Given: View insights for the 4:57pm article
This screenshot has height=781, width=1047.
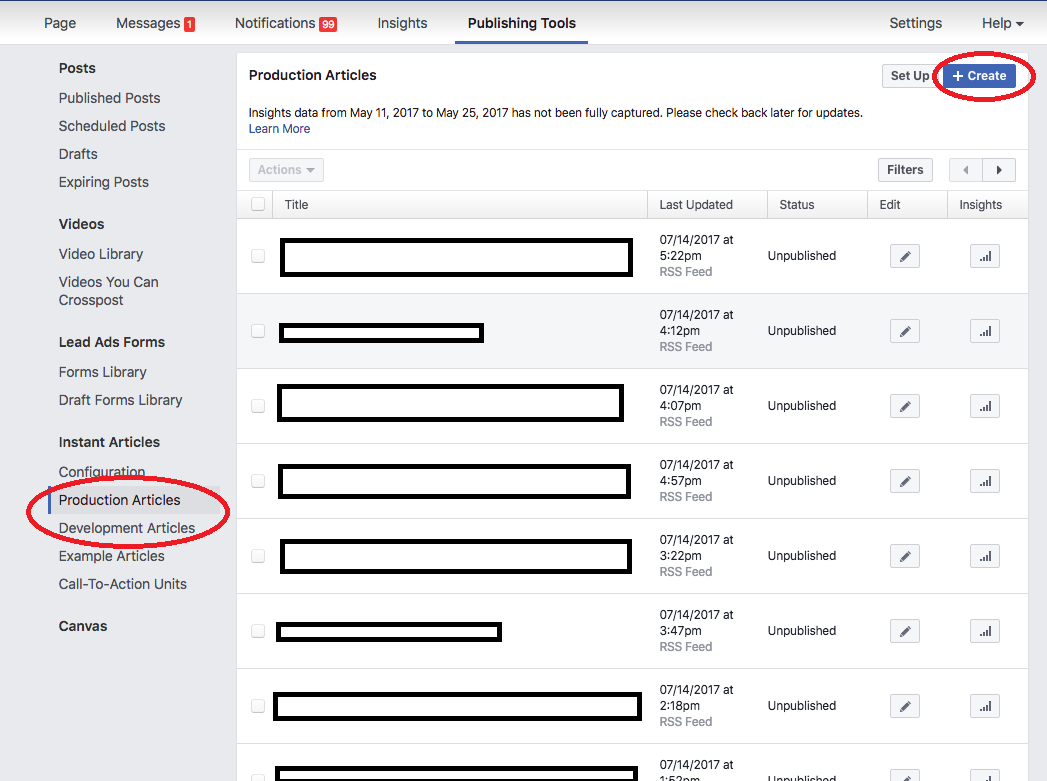Looking at the screenshot, I should (985, 481).
